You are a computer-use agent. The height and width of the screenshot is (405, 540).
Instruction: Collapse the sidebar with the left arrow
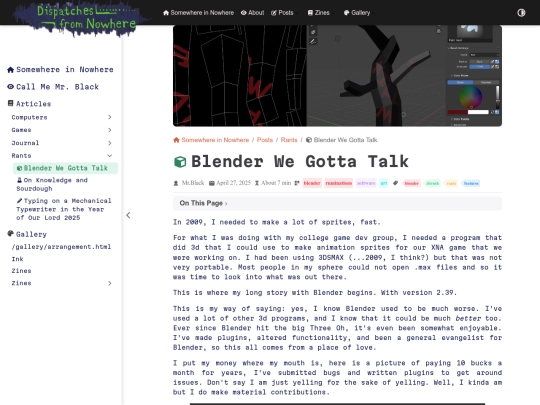128,215
